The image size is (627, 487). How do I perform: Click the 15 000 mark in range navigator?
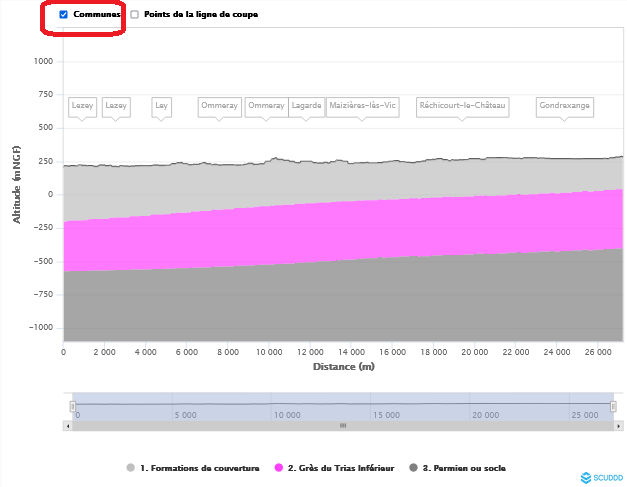pos(386,414)
